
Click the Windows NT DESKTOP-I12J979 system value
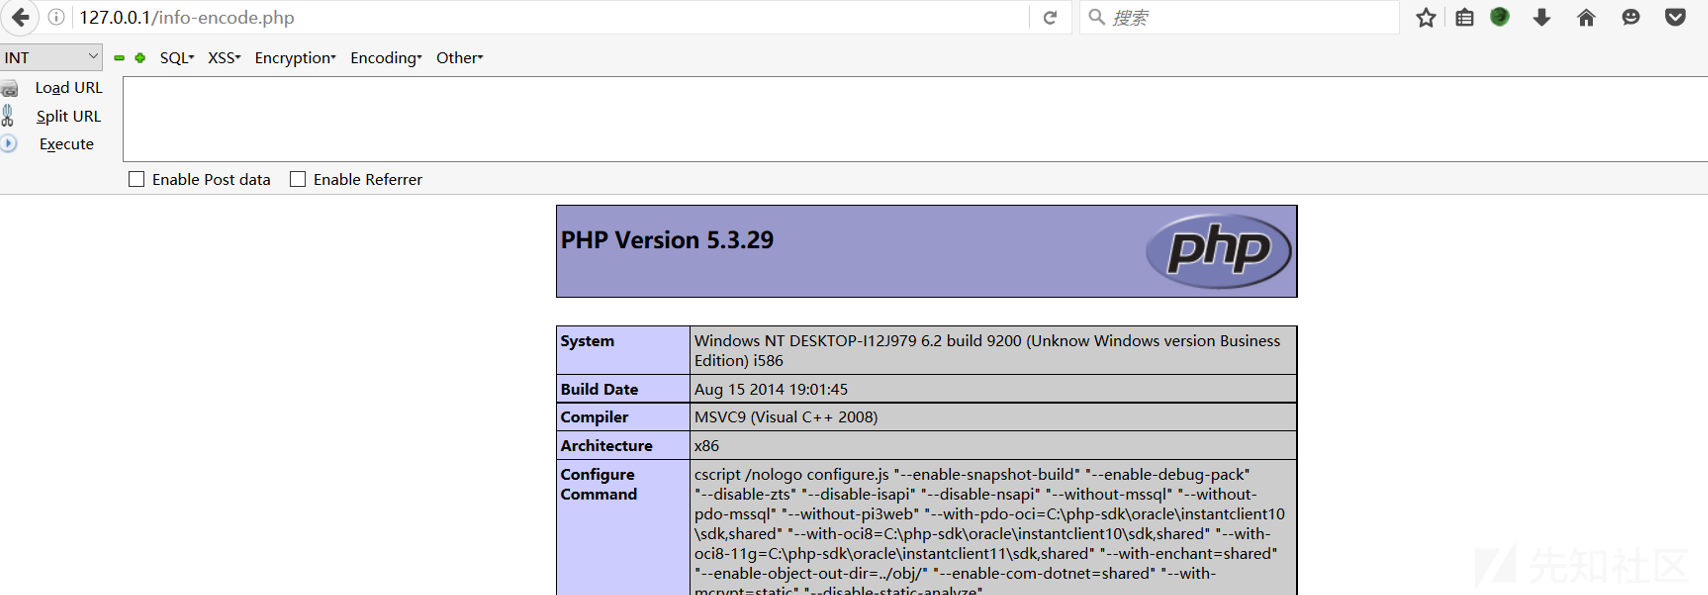tap(987, 351)
